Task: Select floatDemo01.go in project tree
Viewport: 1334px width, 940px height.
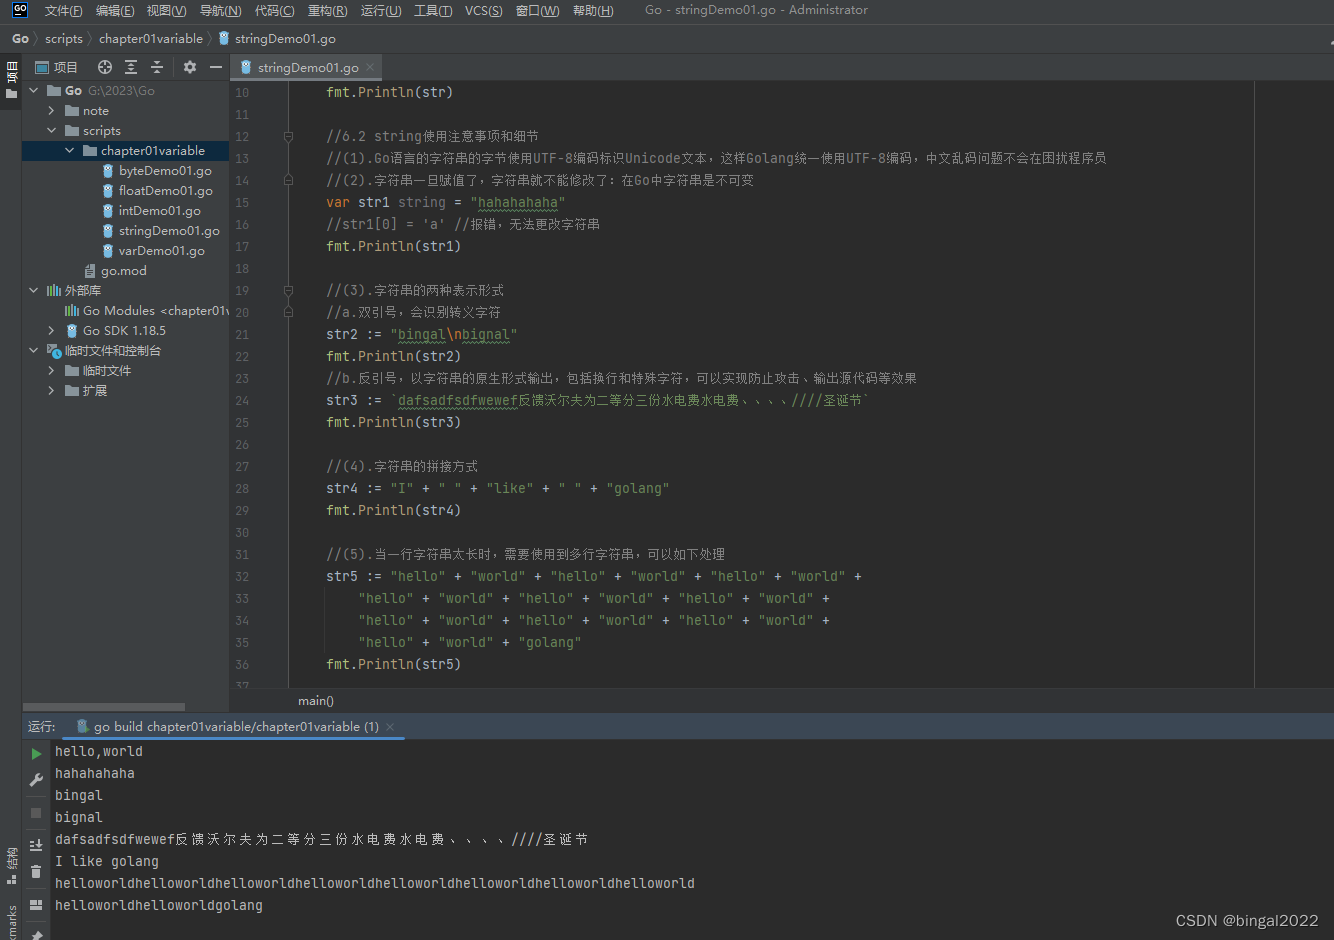Action: click(x=165, y=191)
